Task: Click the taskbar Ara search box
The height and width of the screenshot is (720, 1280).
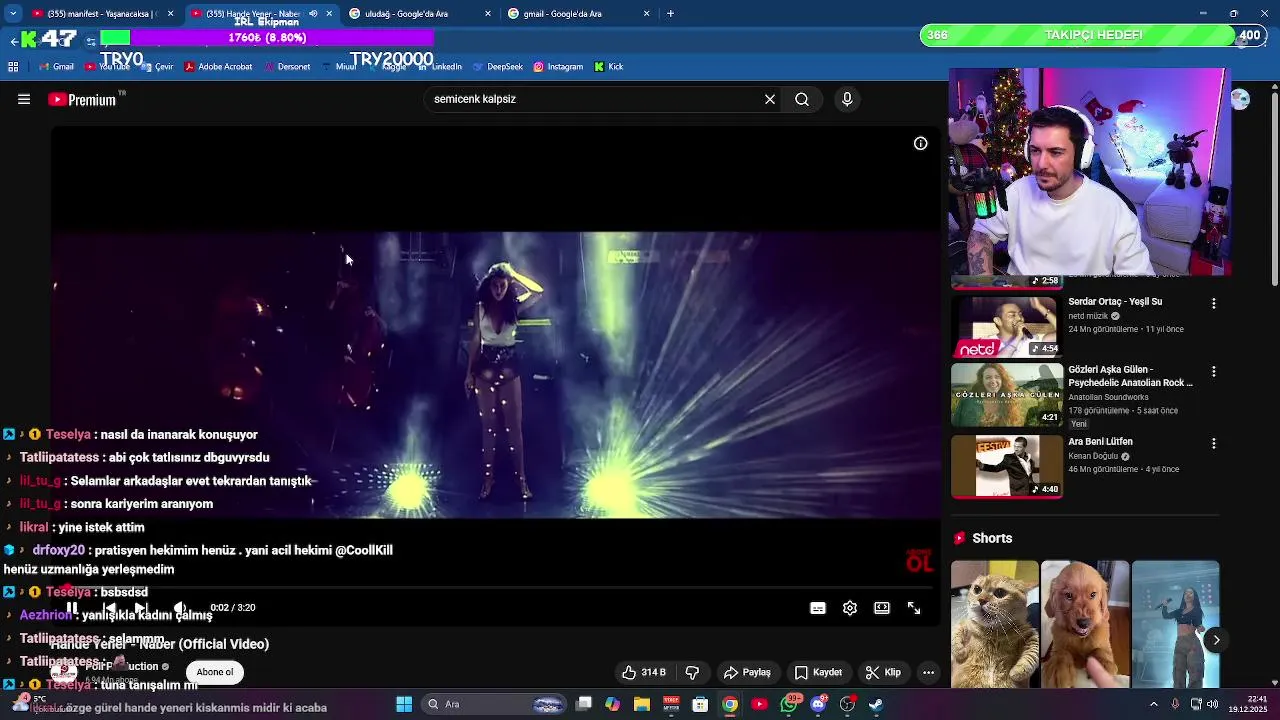Action: (x=495, y=704)
